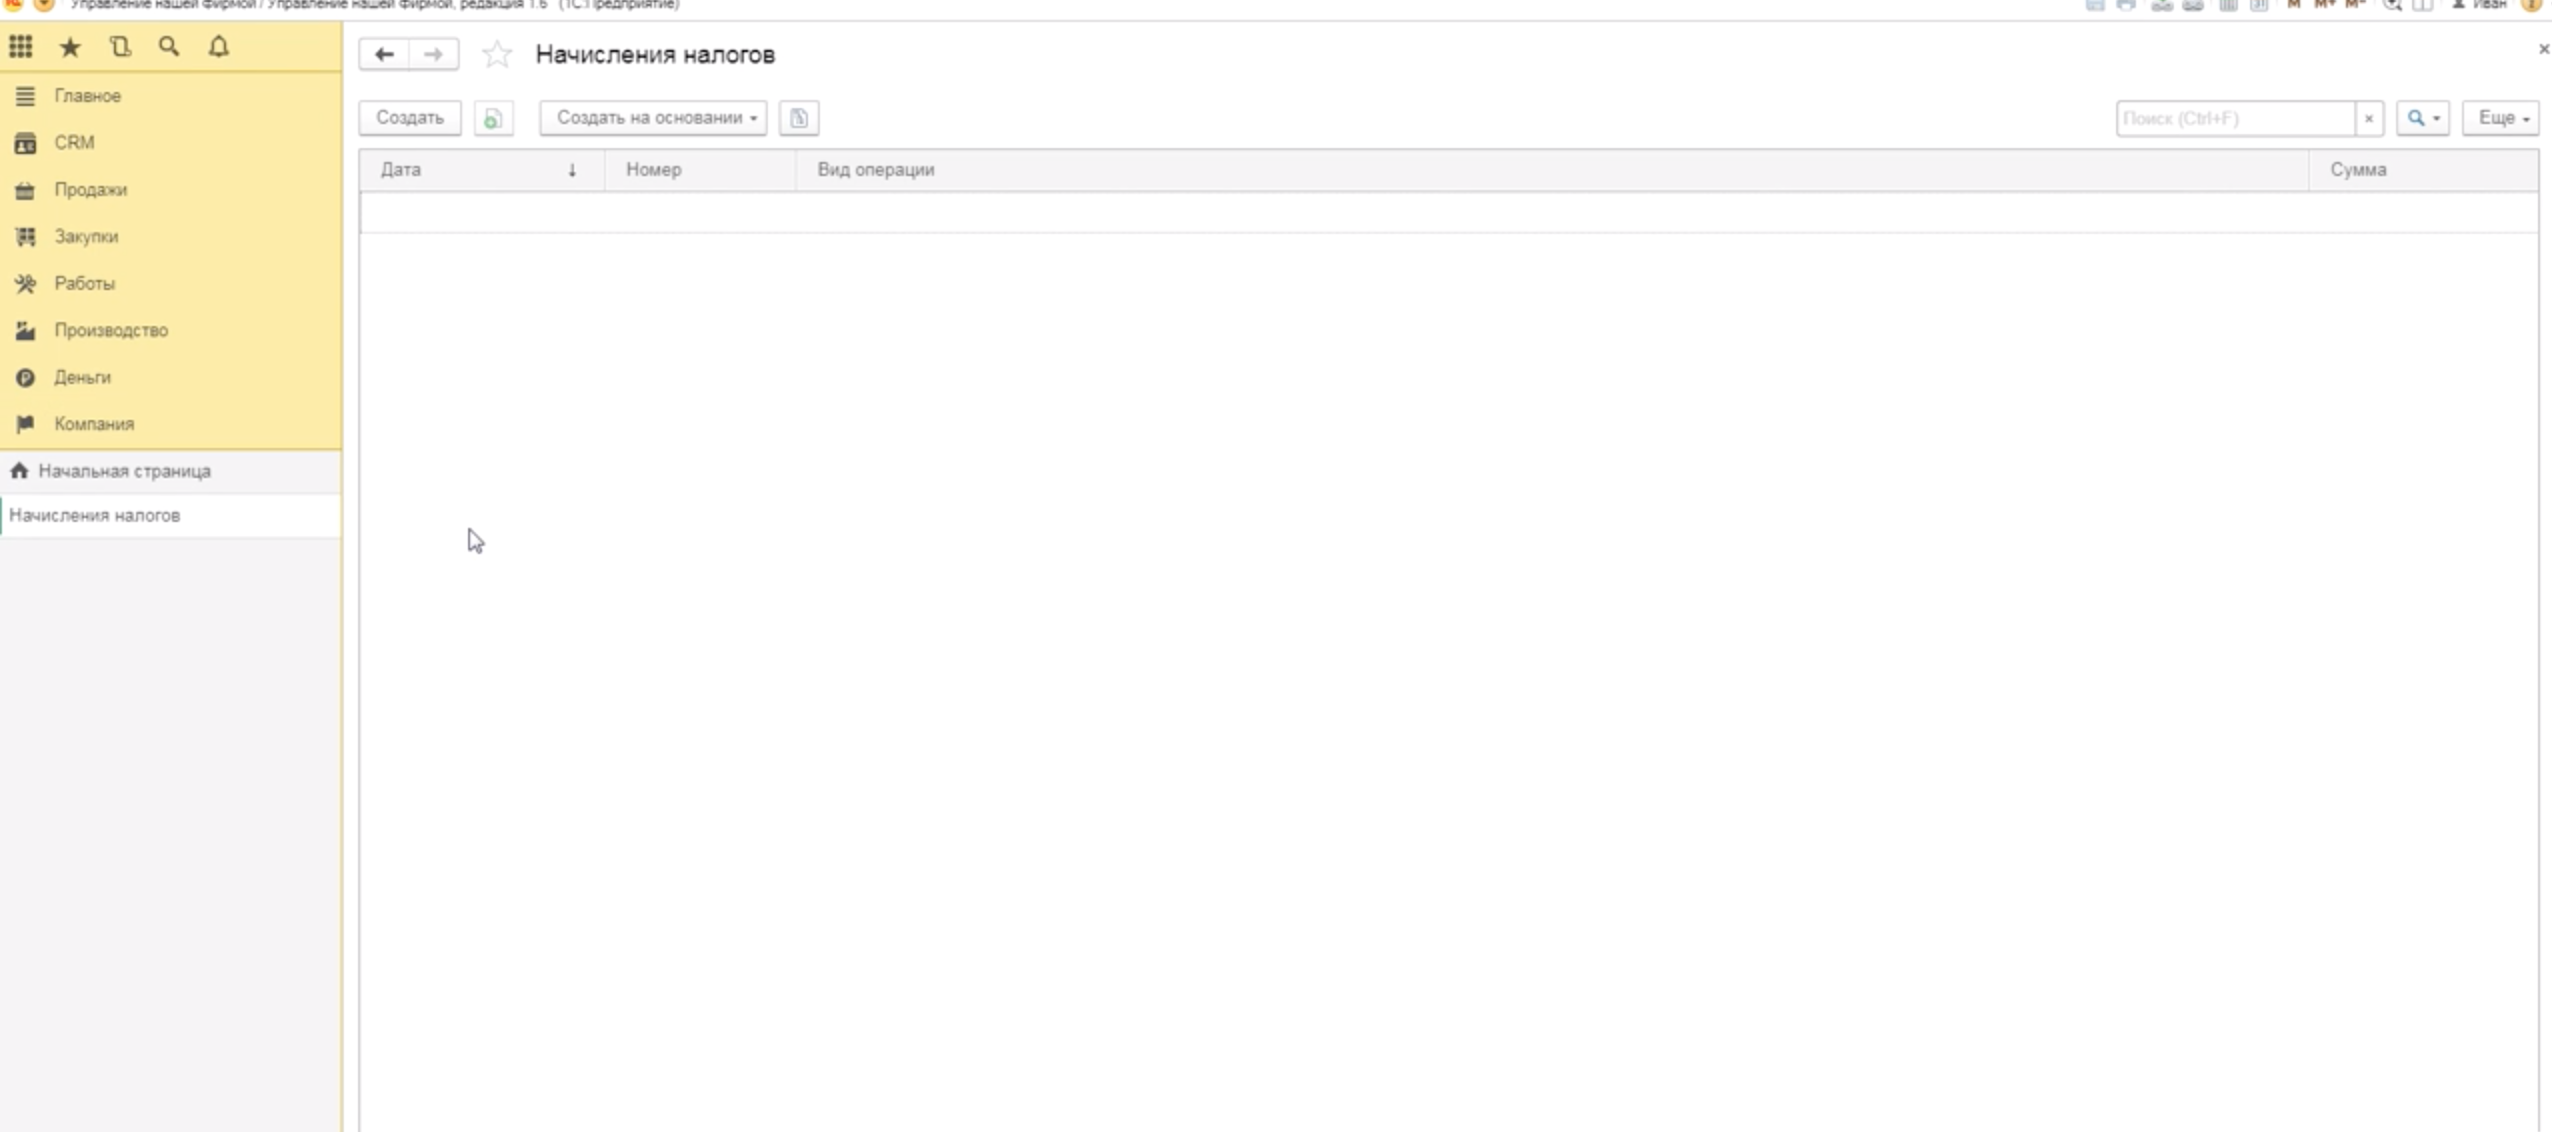The height and width of the screenshot is (1132, 2552).
Task: Click the reports icon next to Создать на основании
Action: 798,118
